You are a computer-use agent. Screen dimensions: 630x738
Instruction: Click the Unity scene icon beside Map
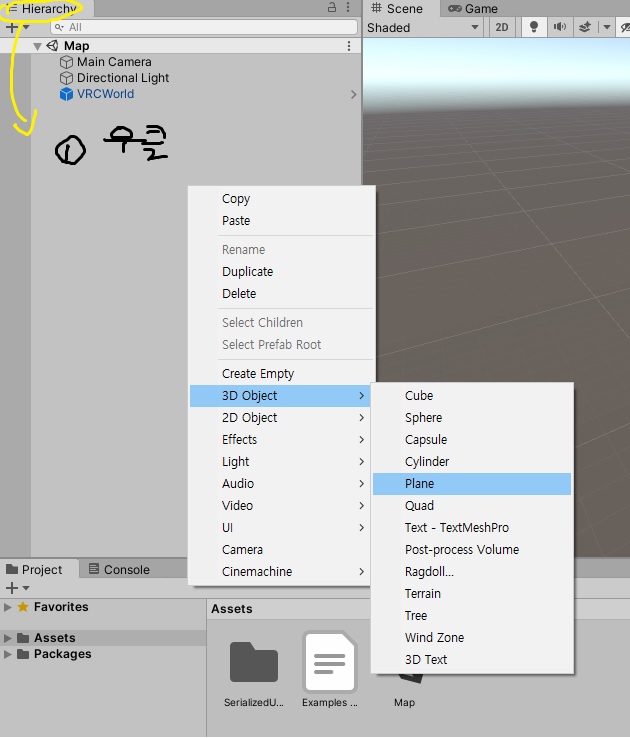click(53, 46)
